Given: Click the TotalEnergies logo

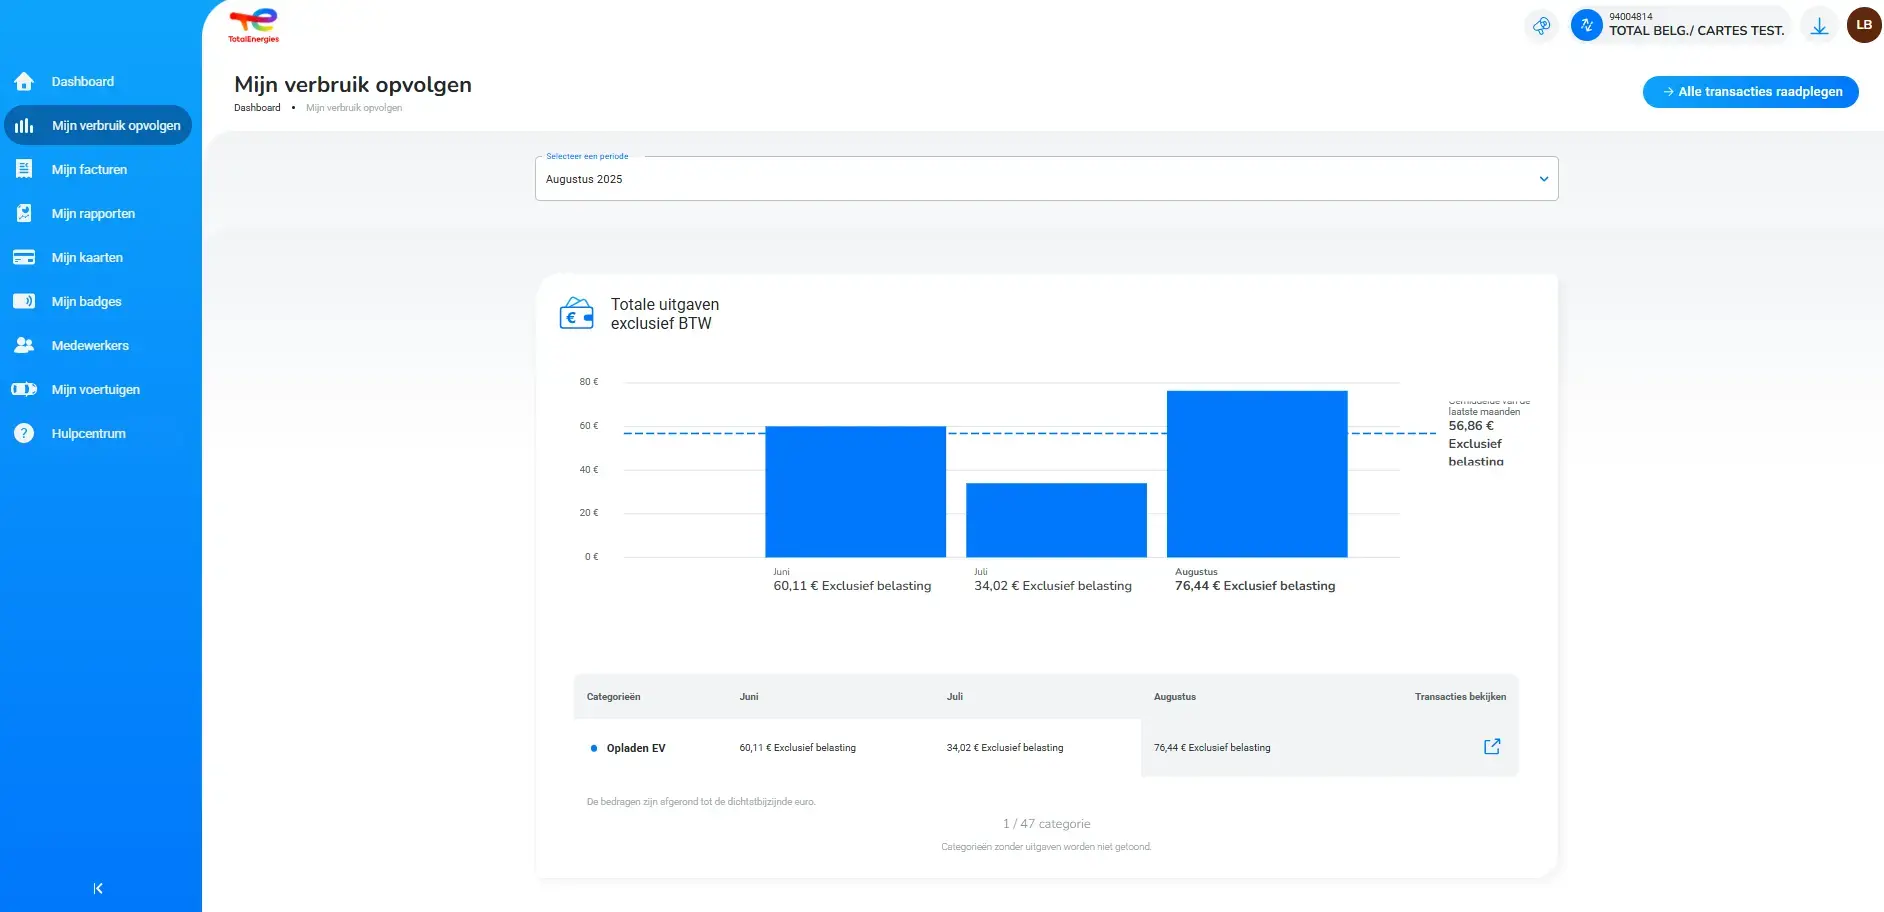Looking at the screenshot, I should pyautogui.click(x=253, y=25).
